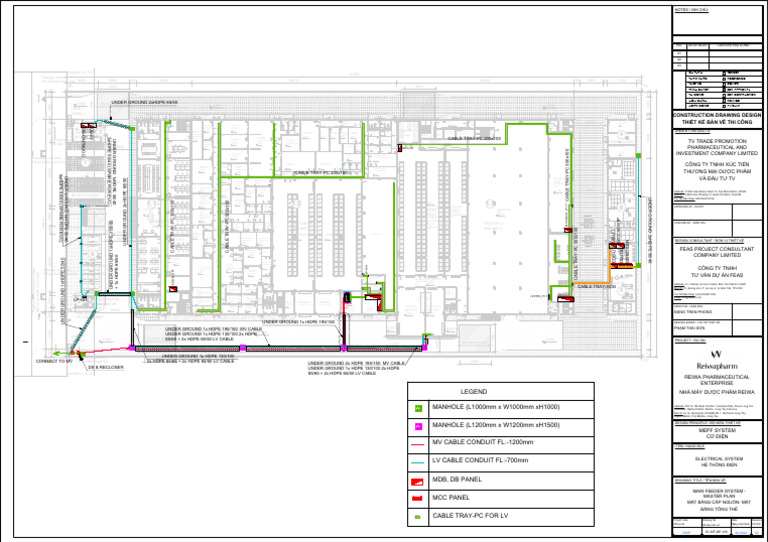The width and height of the screenshot is (768, 542).
Task: Click red panel symbol at top-left of plan
Action: [88, 126]
